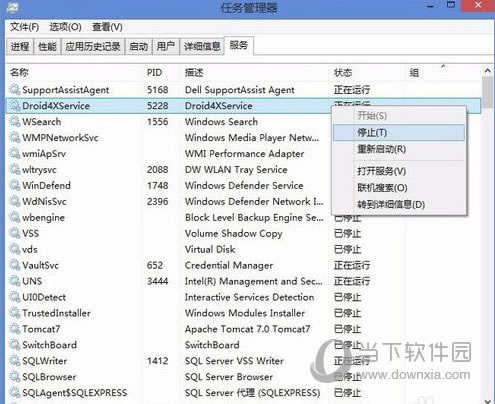Choose 打开服务(V) in the context menu

(x=399, y=171)
